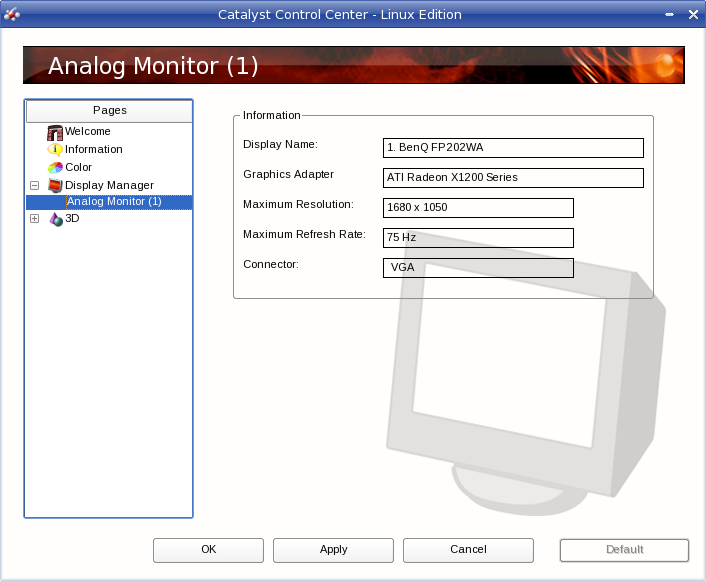
Task: Click the 'Analog Monitor (1)' banner heading
Action: pos(153,66)
